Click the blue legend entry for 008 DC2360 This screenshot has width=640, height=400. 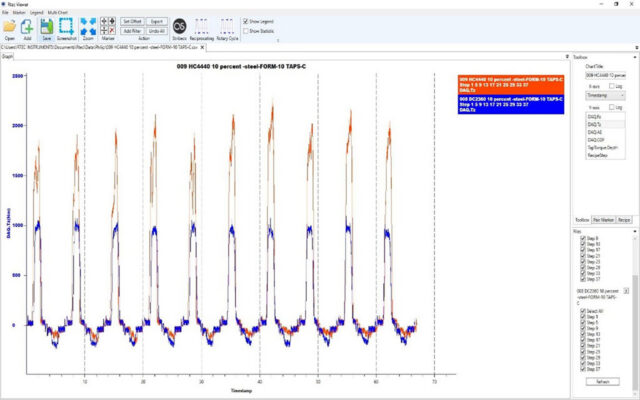click(x=511, y=104)
